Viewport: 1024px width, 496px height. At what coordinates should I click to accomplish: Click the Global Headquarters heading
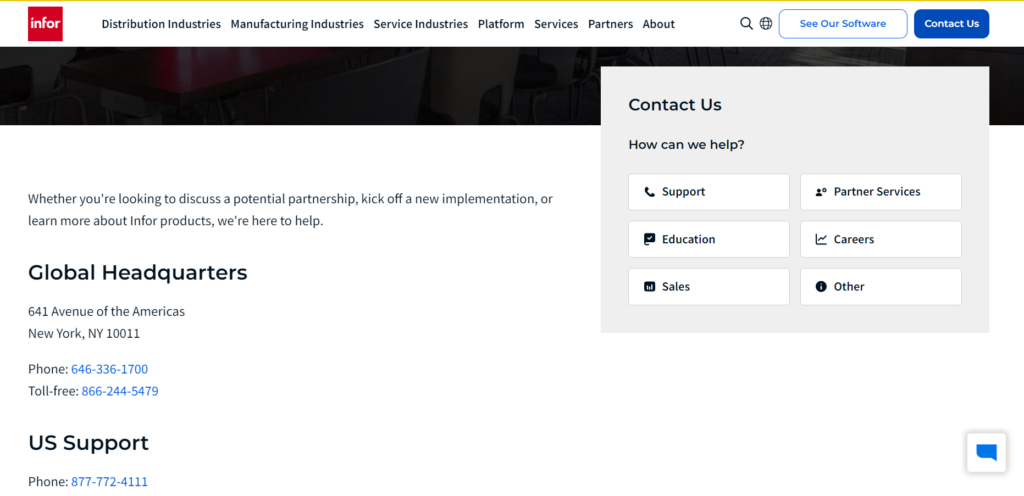point(138,272)
